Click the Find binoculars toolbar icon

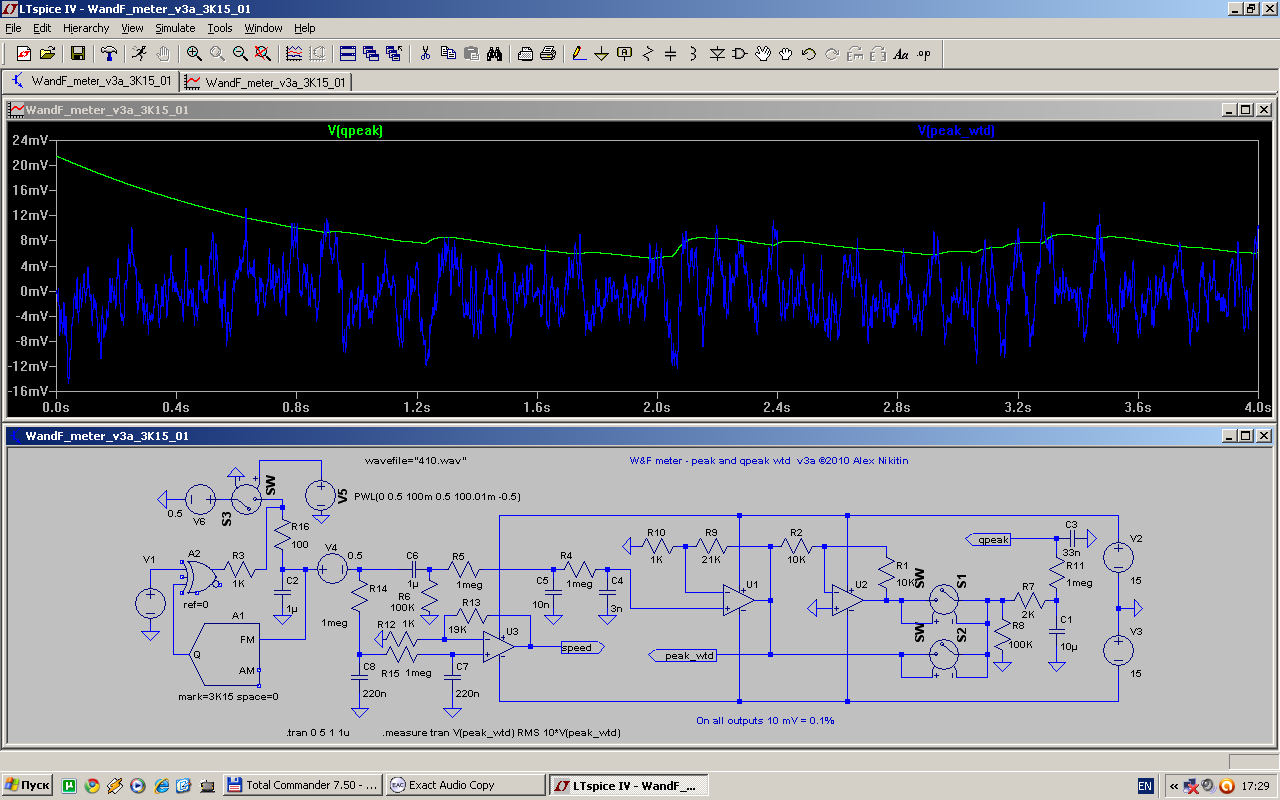pos(493,54)
